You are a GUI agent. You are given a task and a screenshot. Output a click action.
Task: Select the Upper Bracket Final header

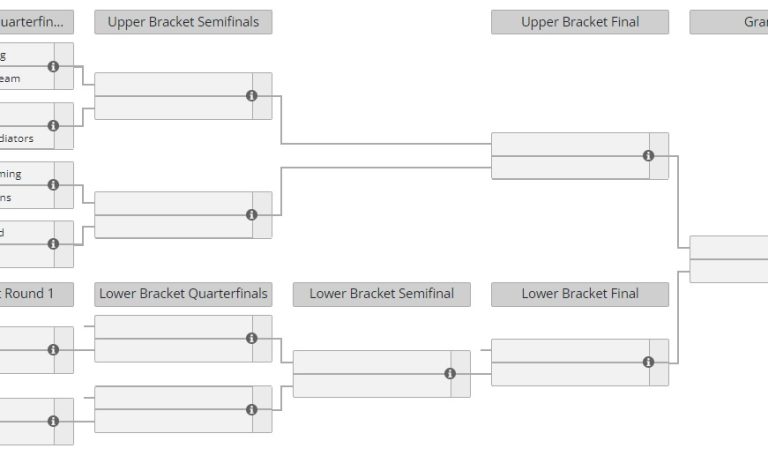[580, 22]
